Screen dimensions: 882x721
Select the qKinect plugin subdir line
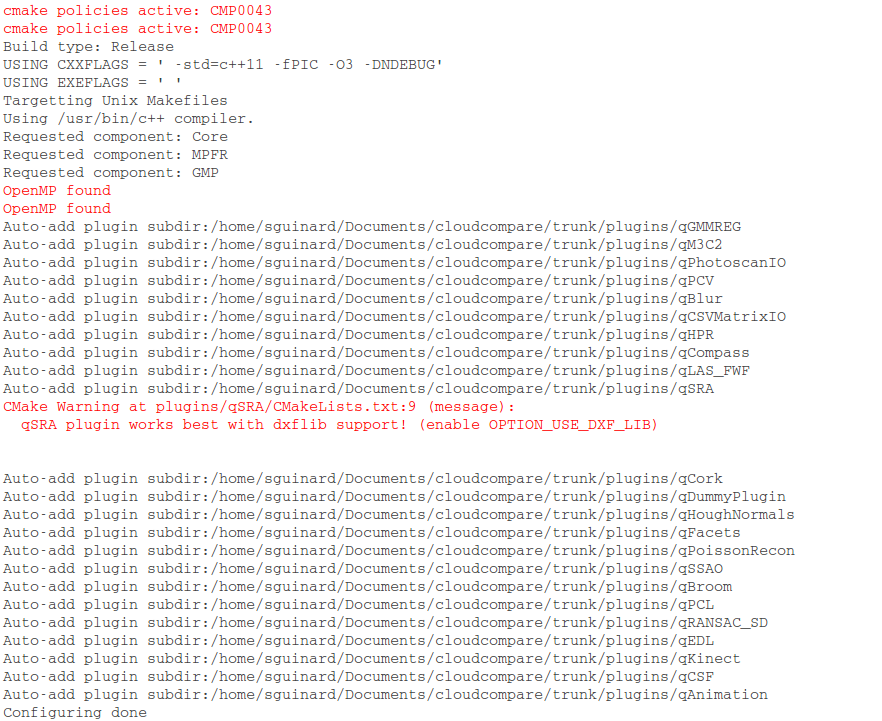coord(372,659)
